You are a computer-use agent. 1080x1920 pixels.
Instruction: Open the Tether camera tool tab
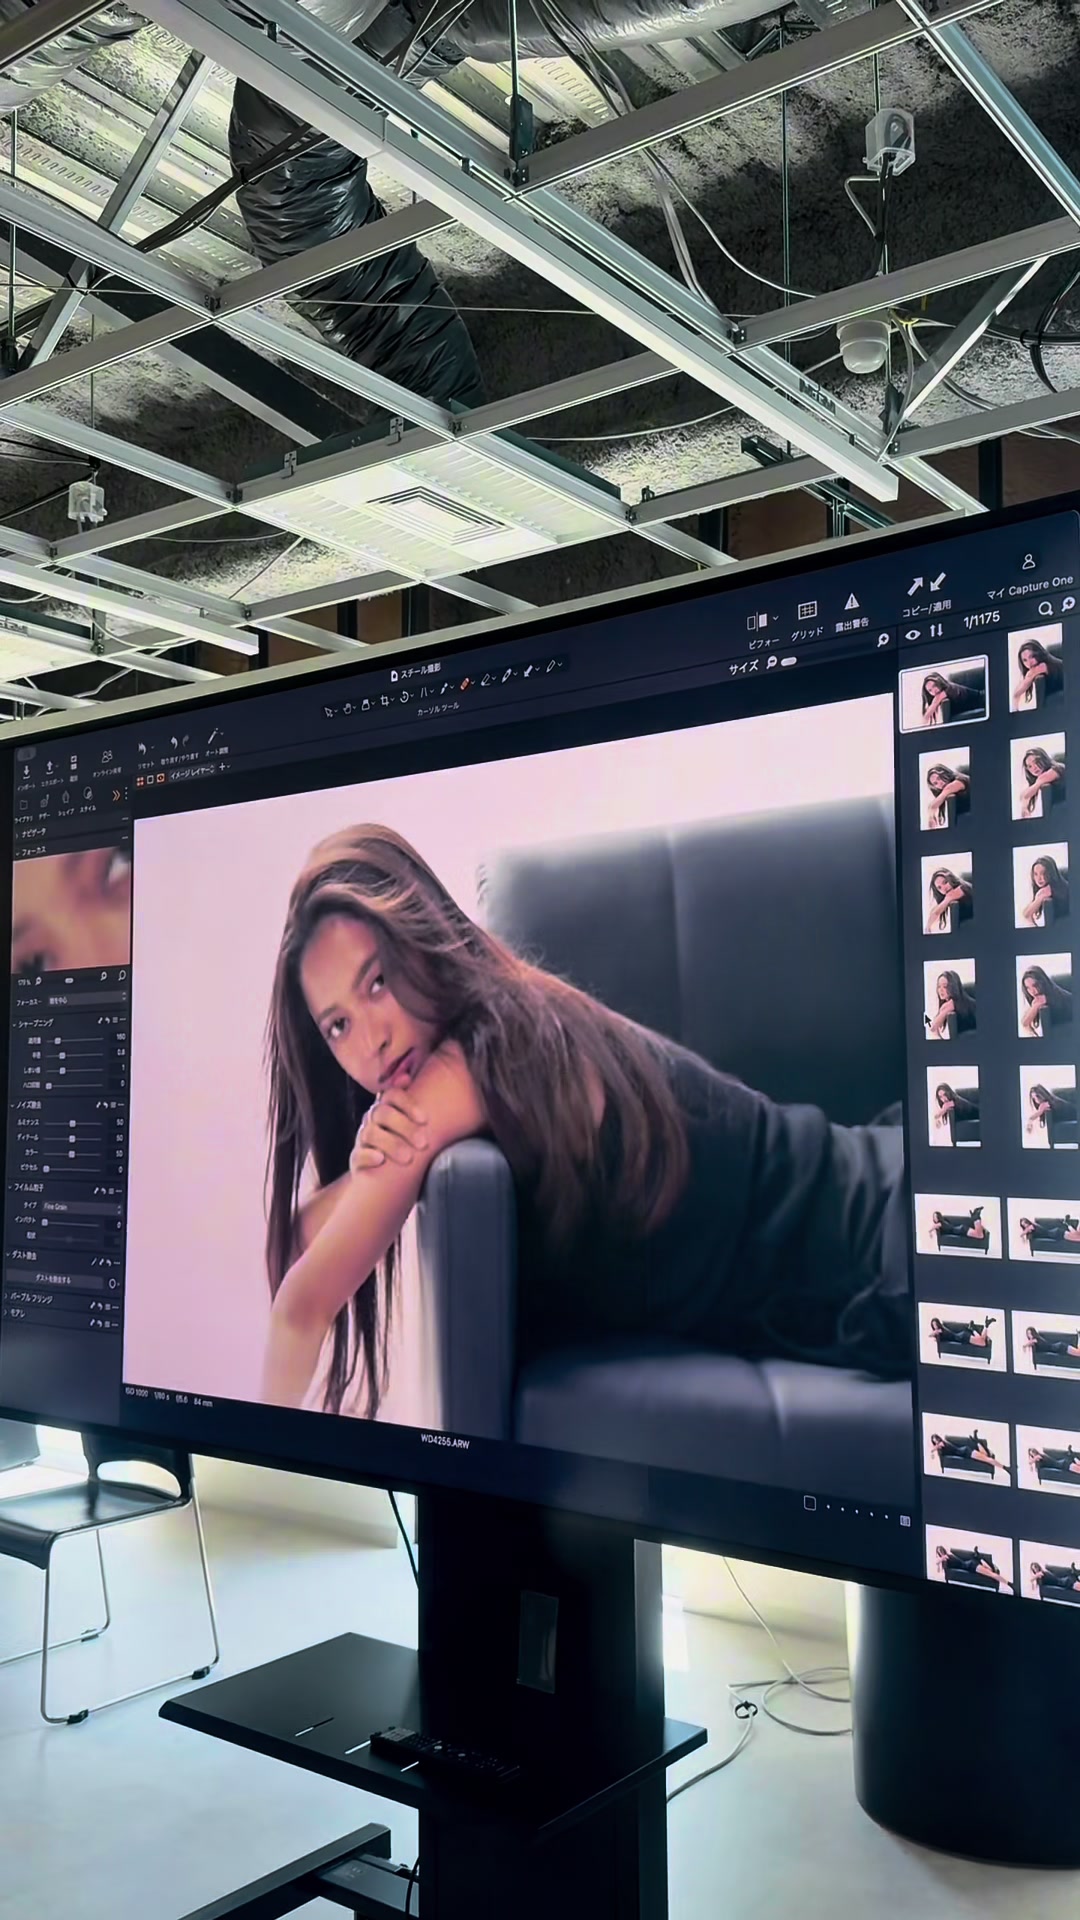[44, 801]
